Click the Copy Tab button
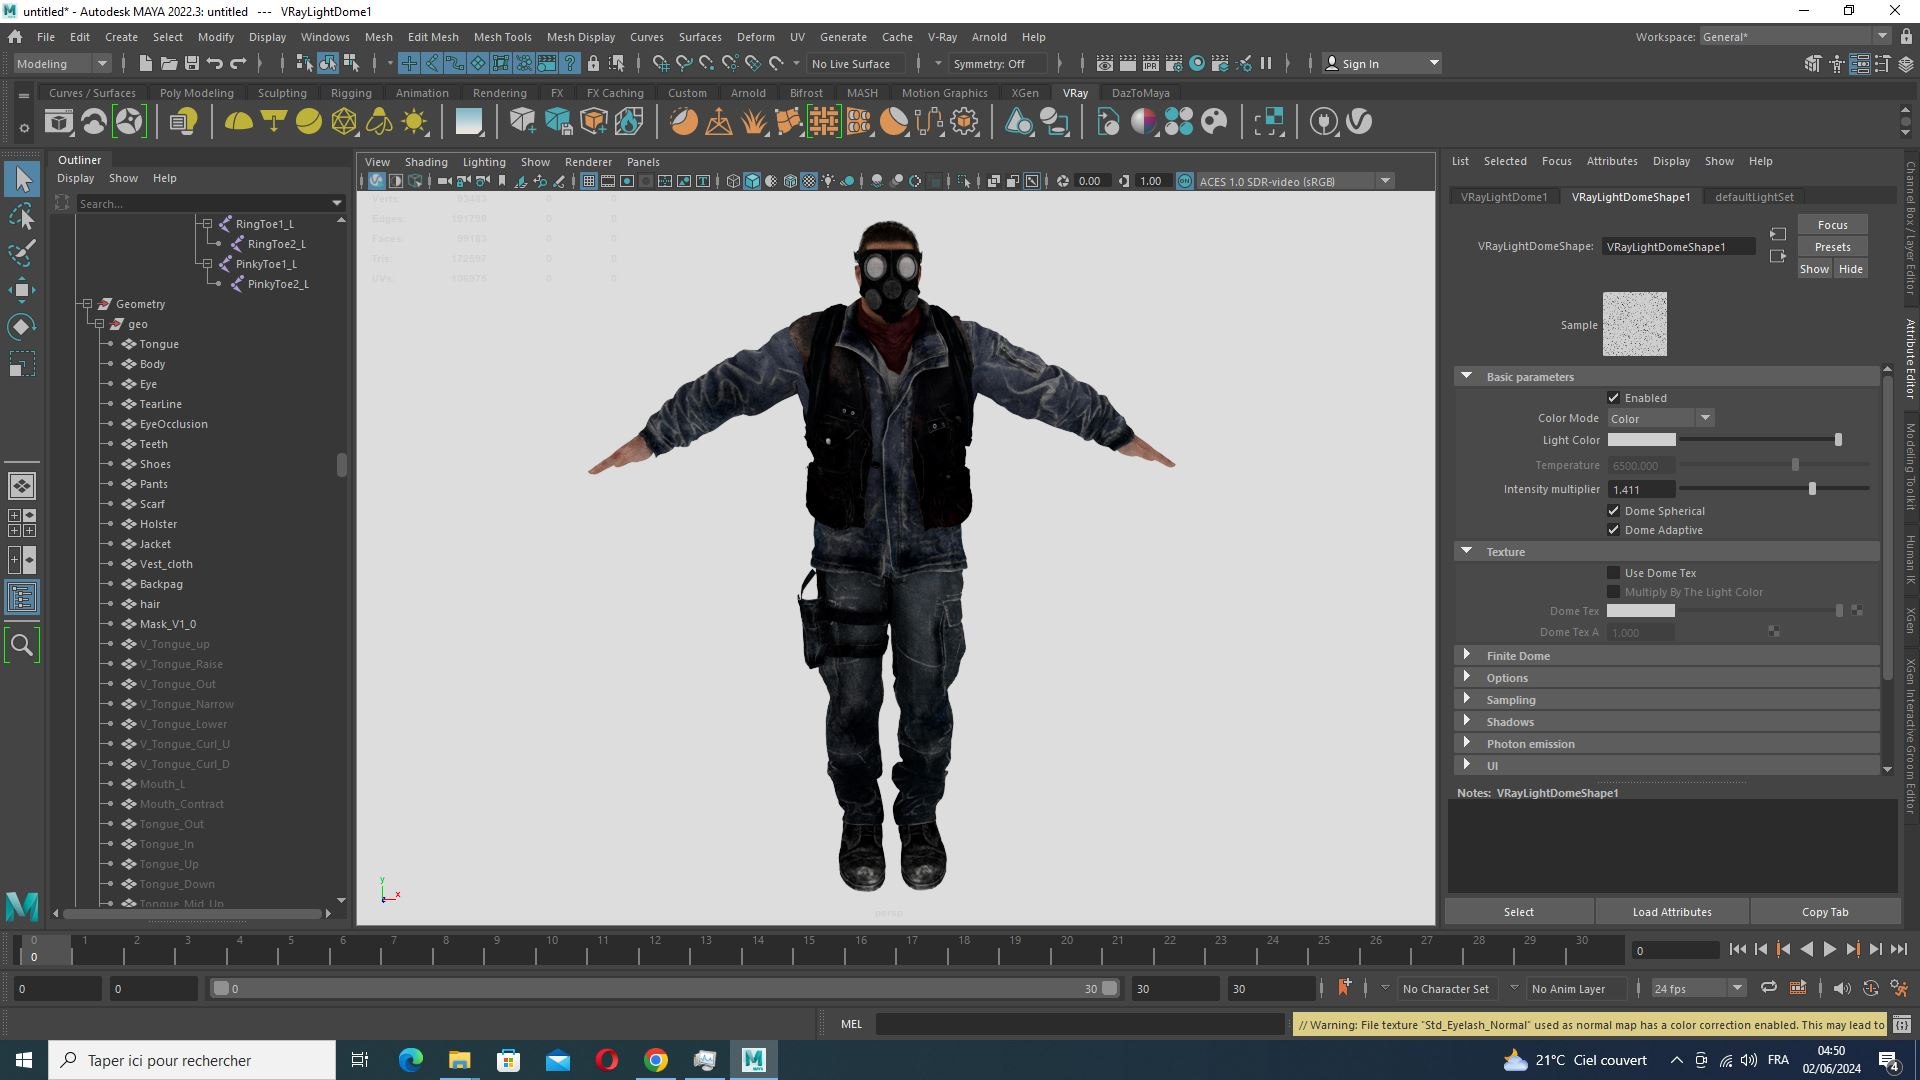 (x=1825, y=912)
